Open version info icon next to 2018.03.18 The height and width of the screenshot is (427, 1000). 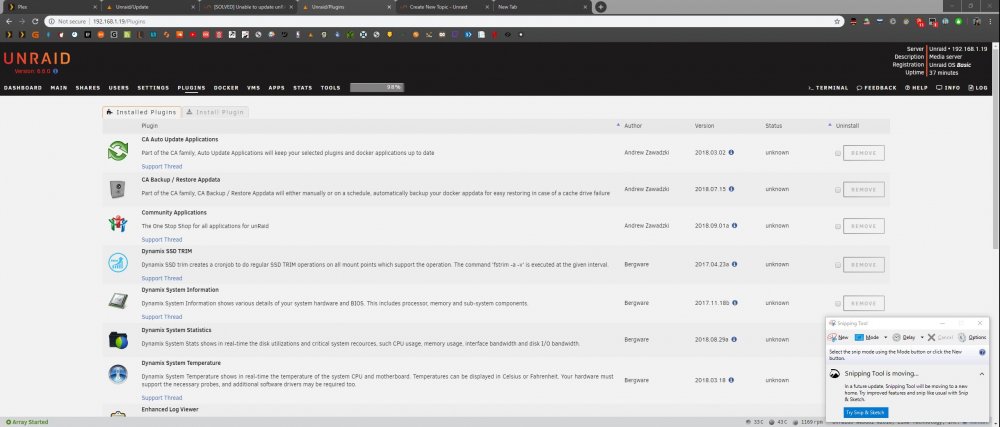click(731, 380)
